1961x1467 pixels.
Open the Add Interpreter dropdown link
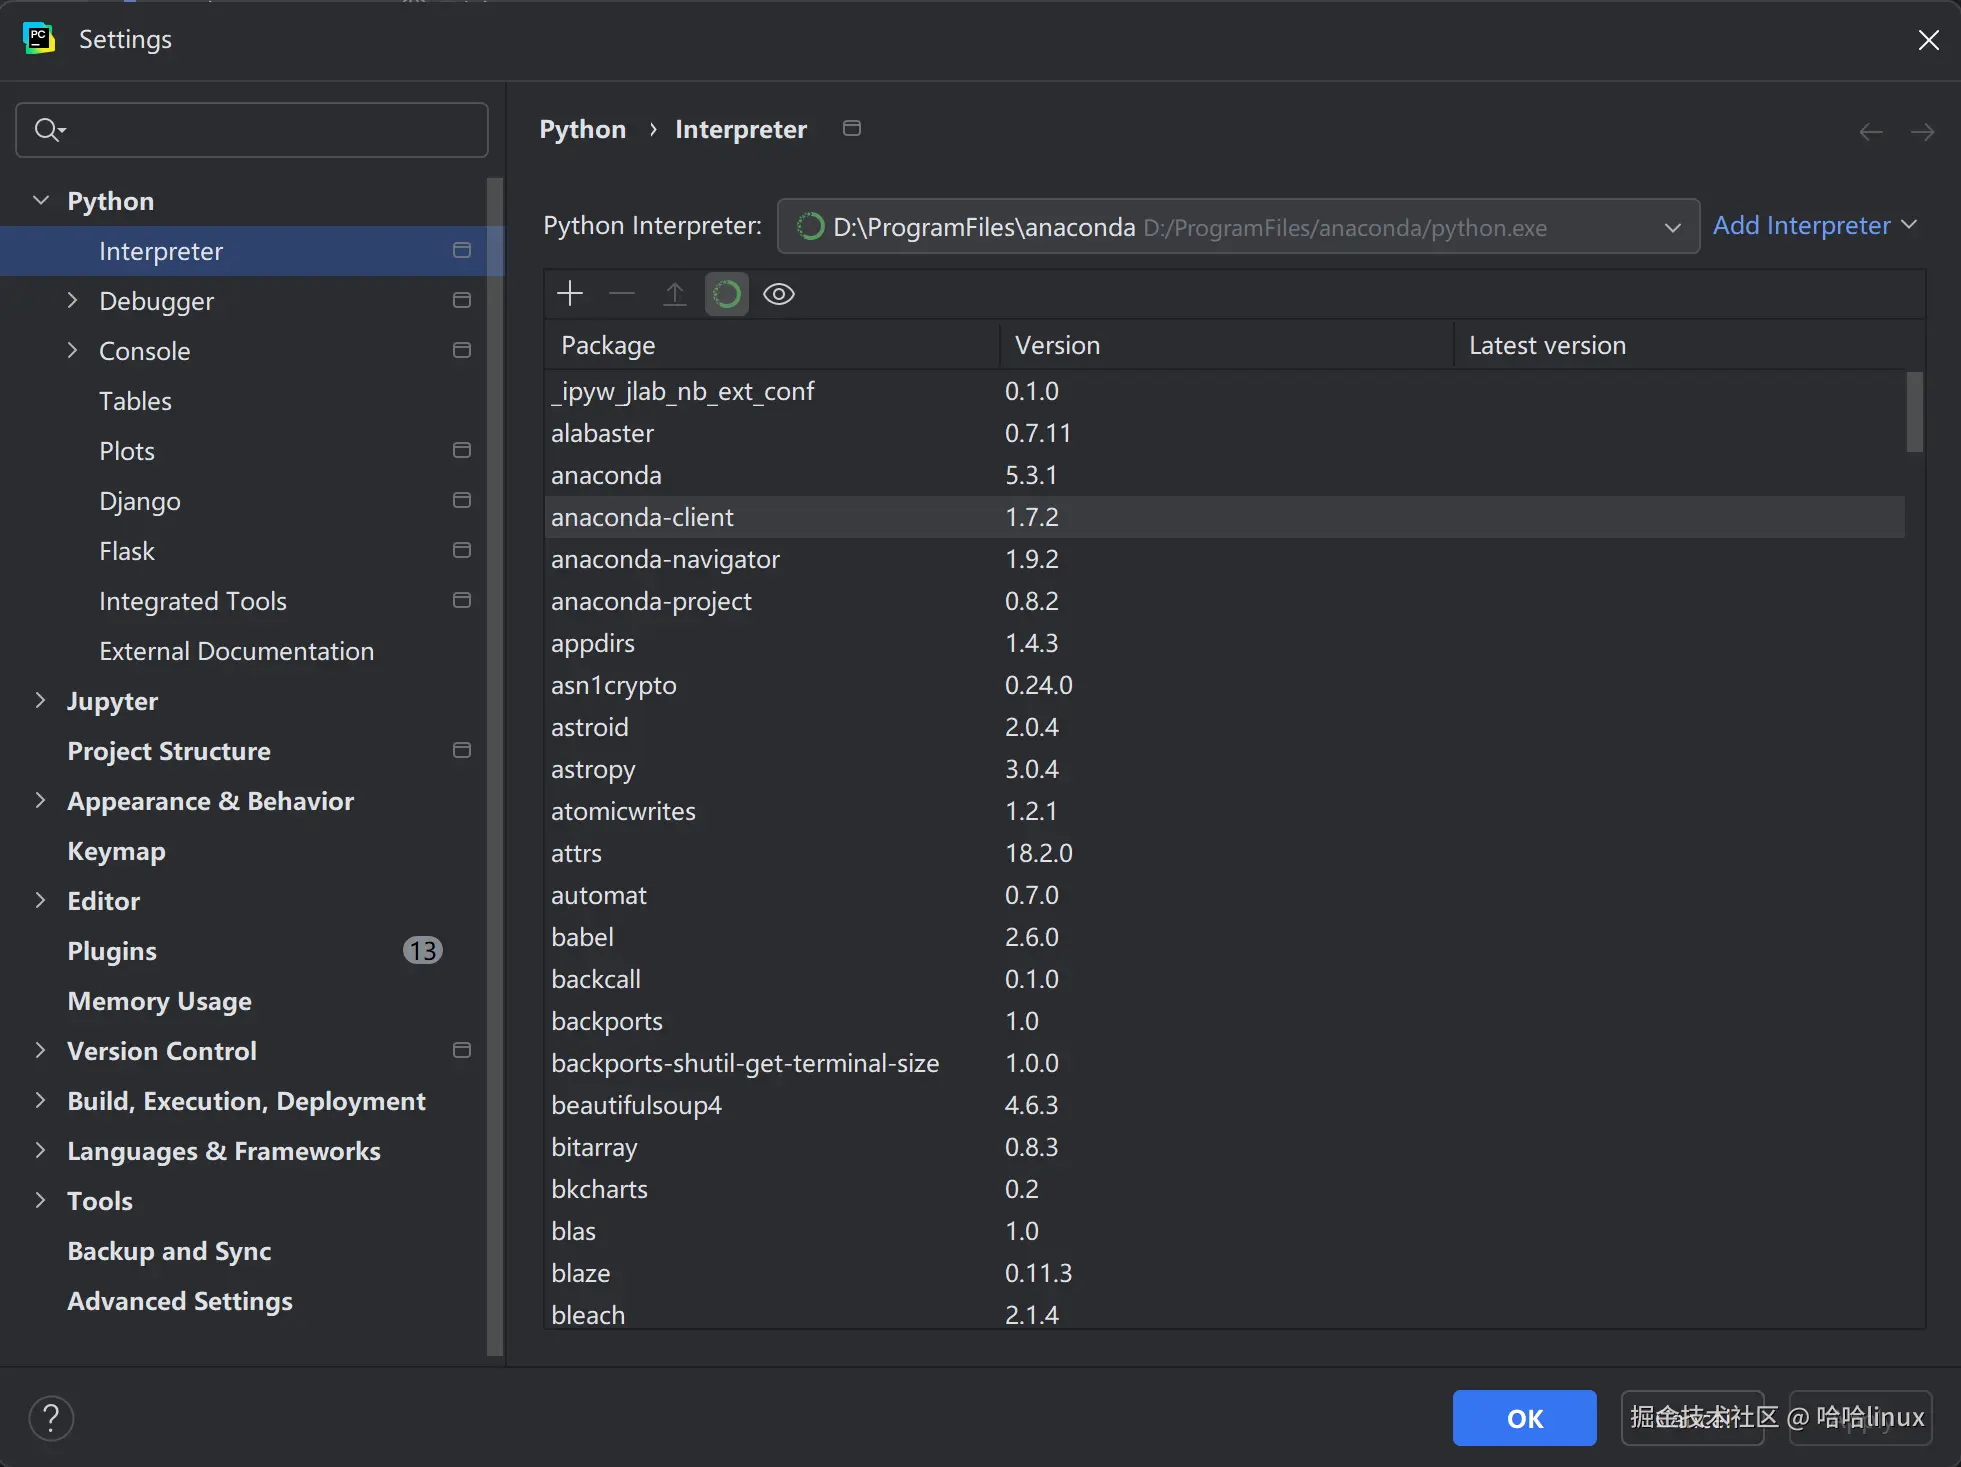click(1814, 226)
